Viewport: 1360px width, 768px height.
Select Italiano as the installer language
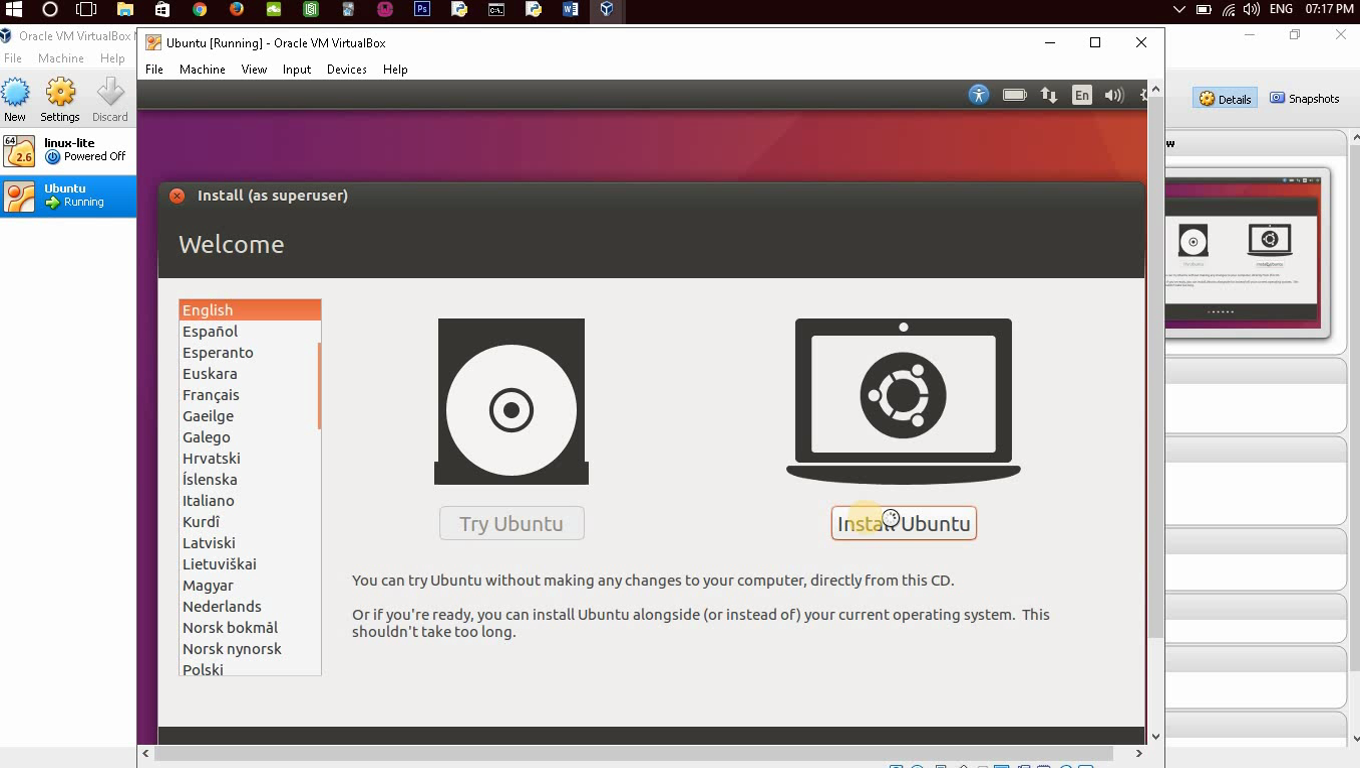click(x=207, y=500)
